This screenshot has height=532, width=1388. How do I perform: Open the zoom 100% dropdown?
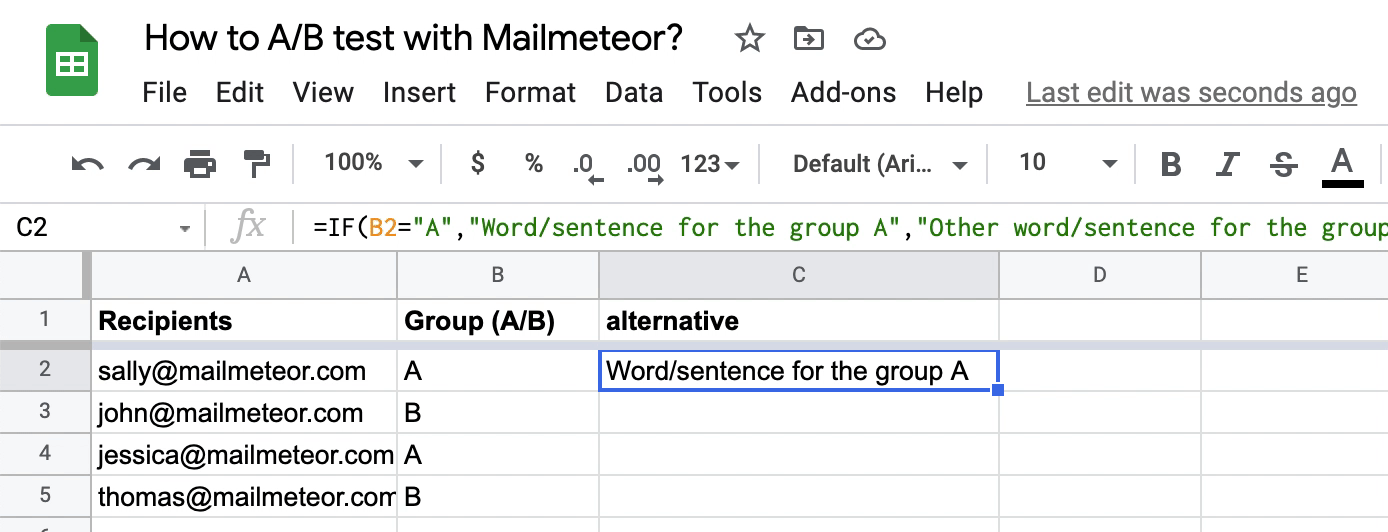374,163
